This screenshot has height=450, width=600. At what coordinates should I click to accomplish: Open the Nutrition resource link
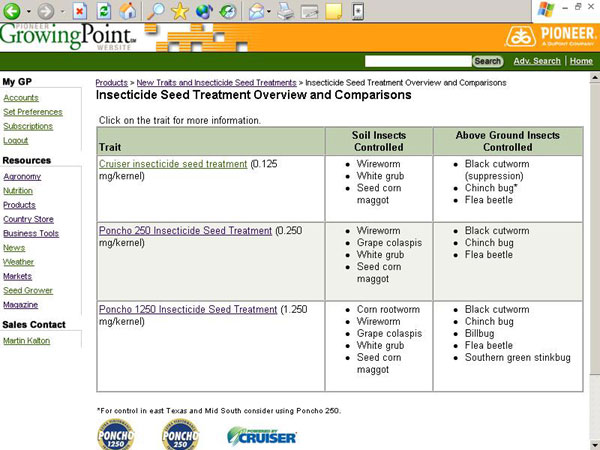coord(18,191)
